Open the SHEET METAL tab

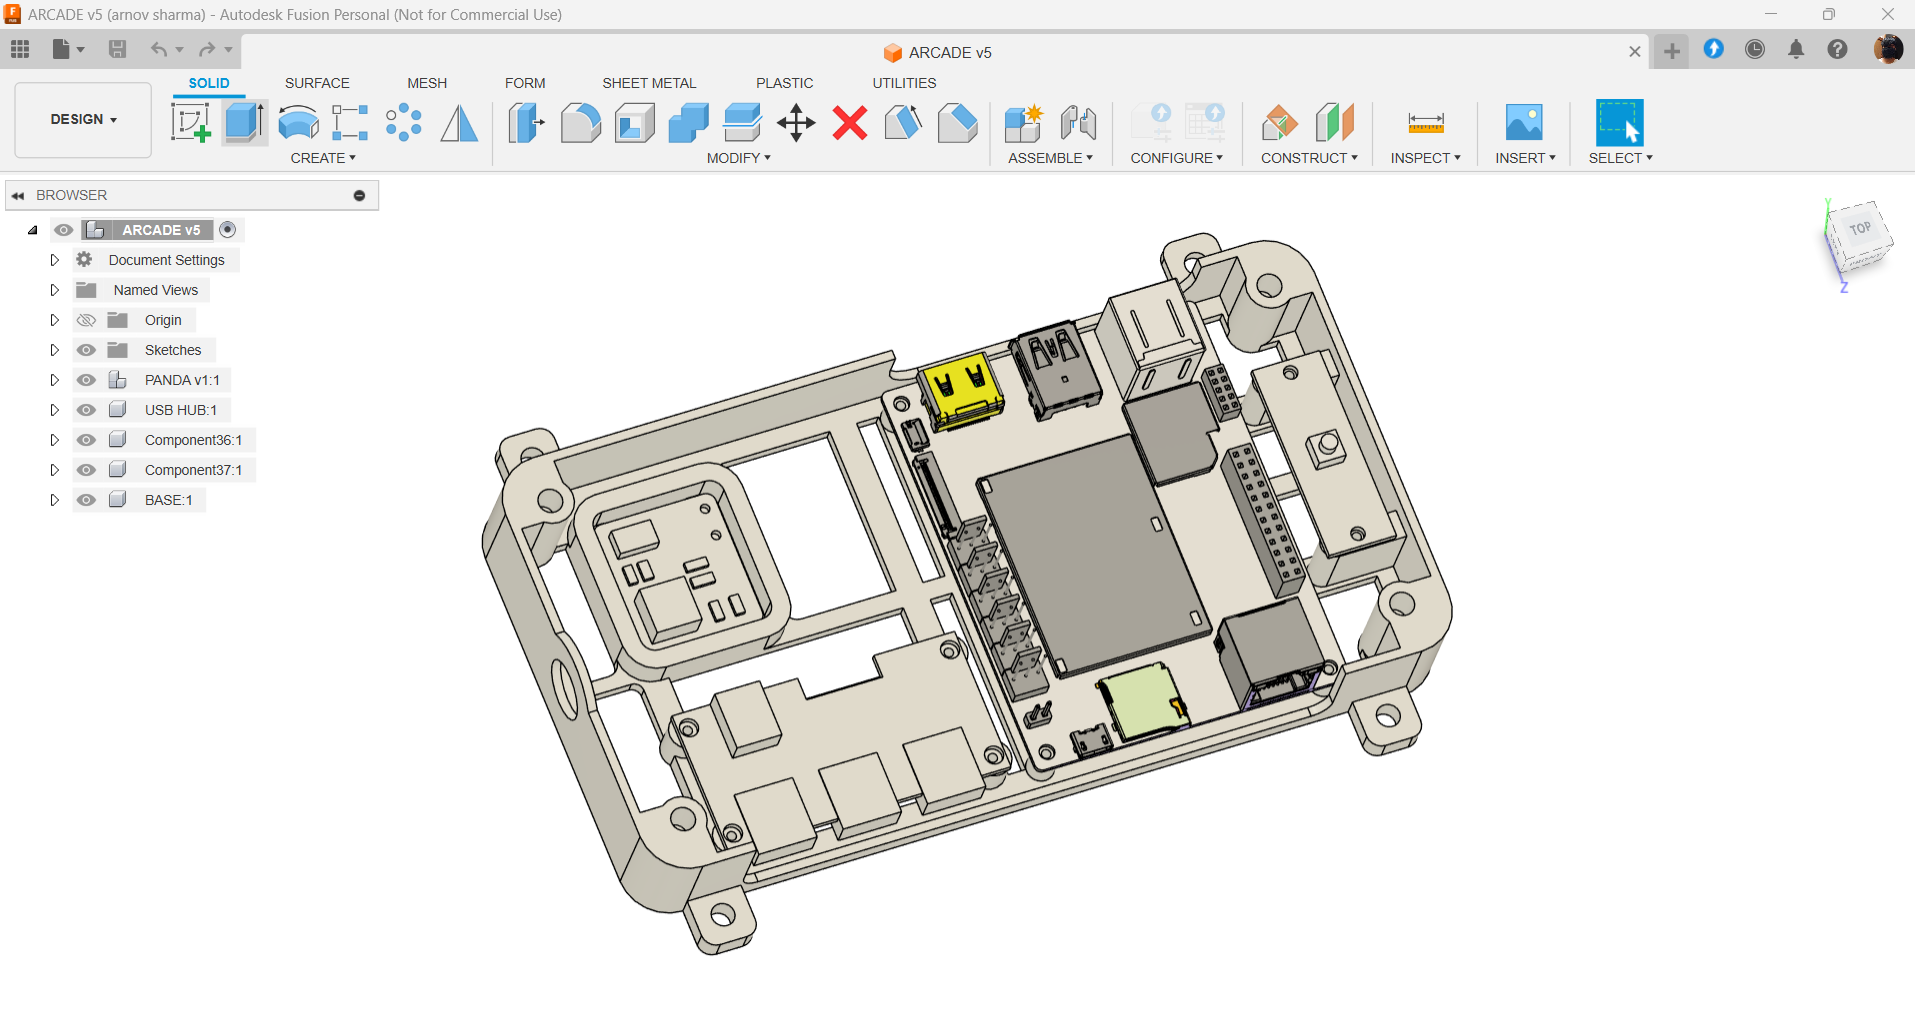649,83
